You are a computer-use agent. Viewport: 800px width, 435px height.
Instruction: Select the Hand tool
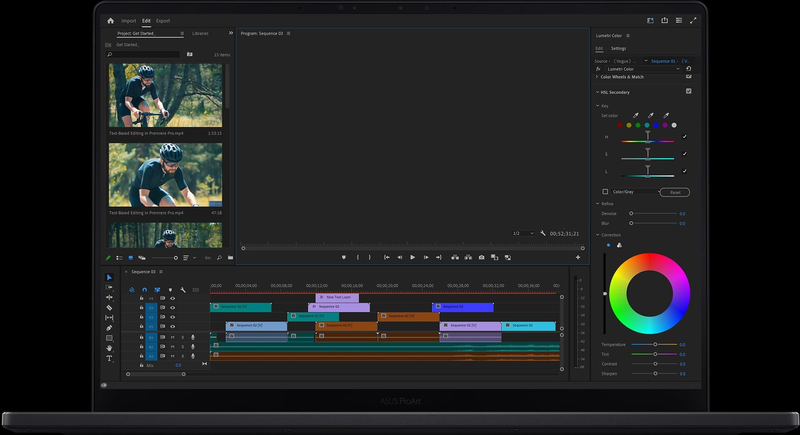109,348
